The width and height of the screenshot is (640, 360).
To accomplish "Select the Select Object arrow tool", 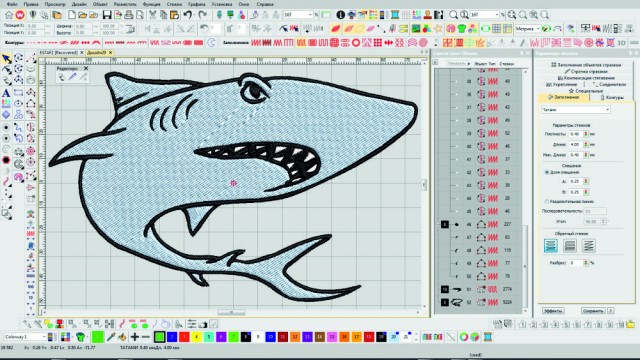I will pos(6,59).
